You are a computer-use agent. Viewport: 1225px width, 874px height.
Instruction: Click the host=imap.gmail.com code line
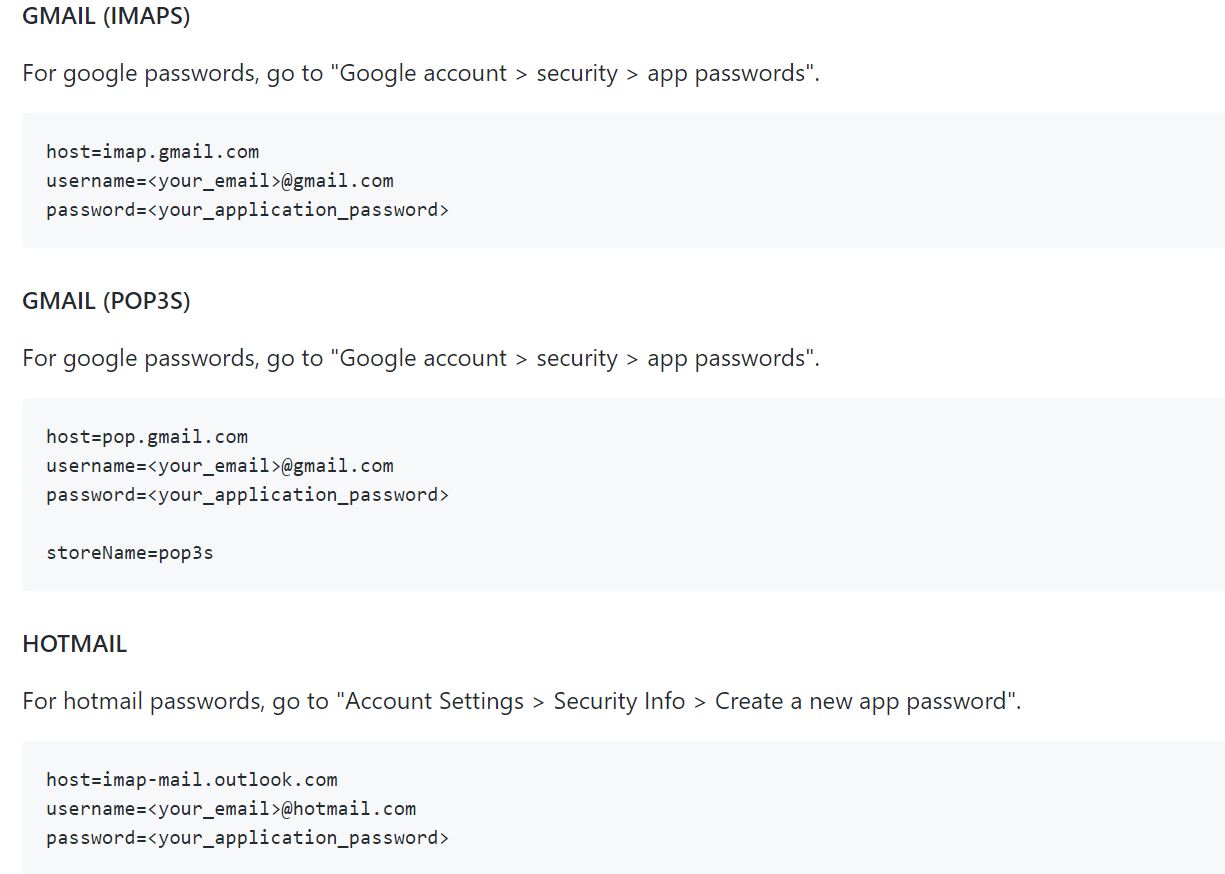152,152
